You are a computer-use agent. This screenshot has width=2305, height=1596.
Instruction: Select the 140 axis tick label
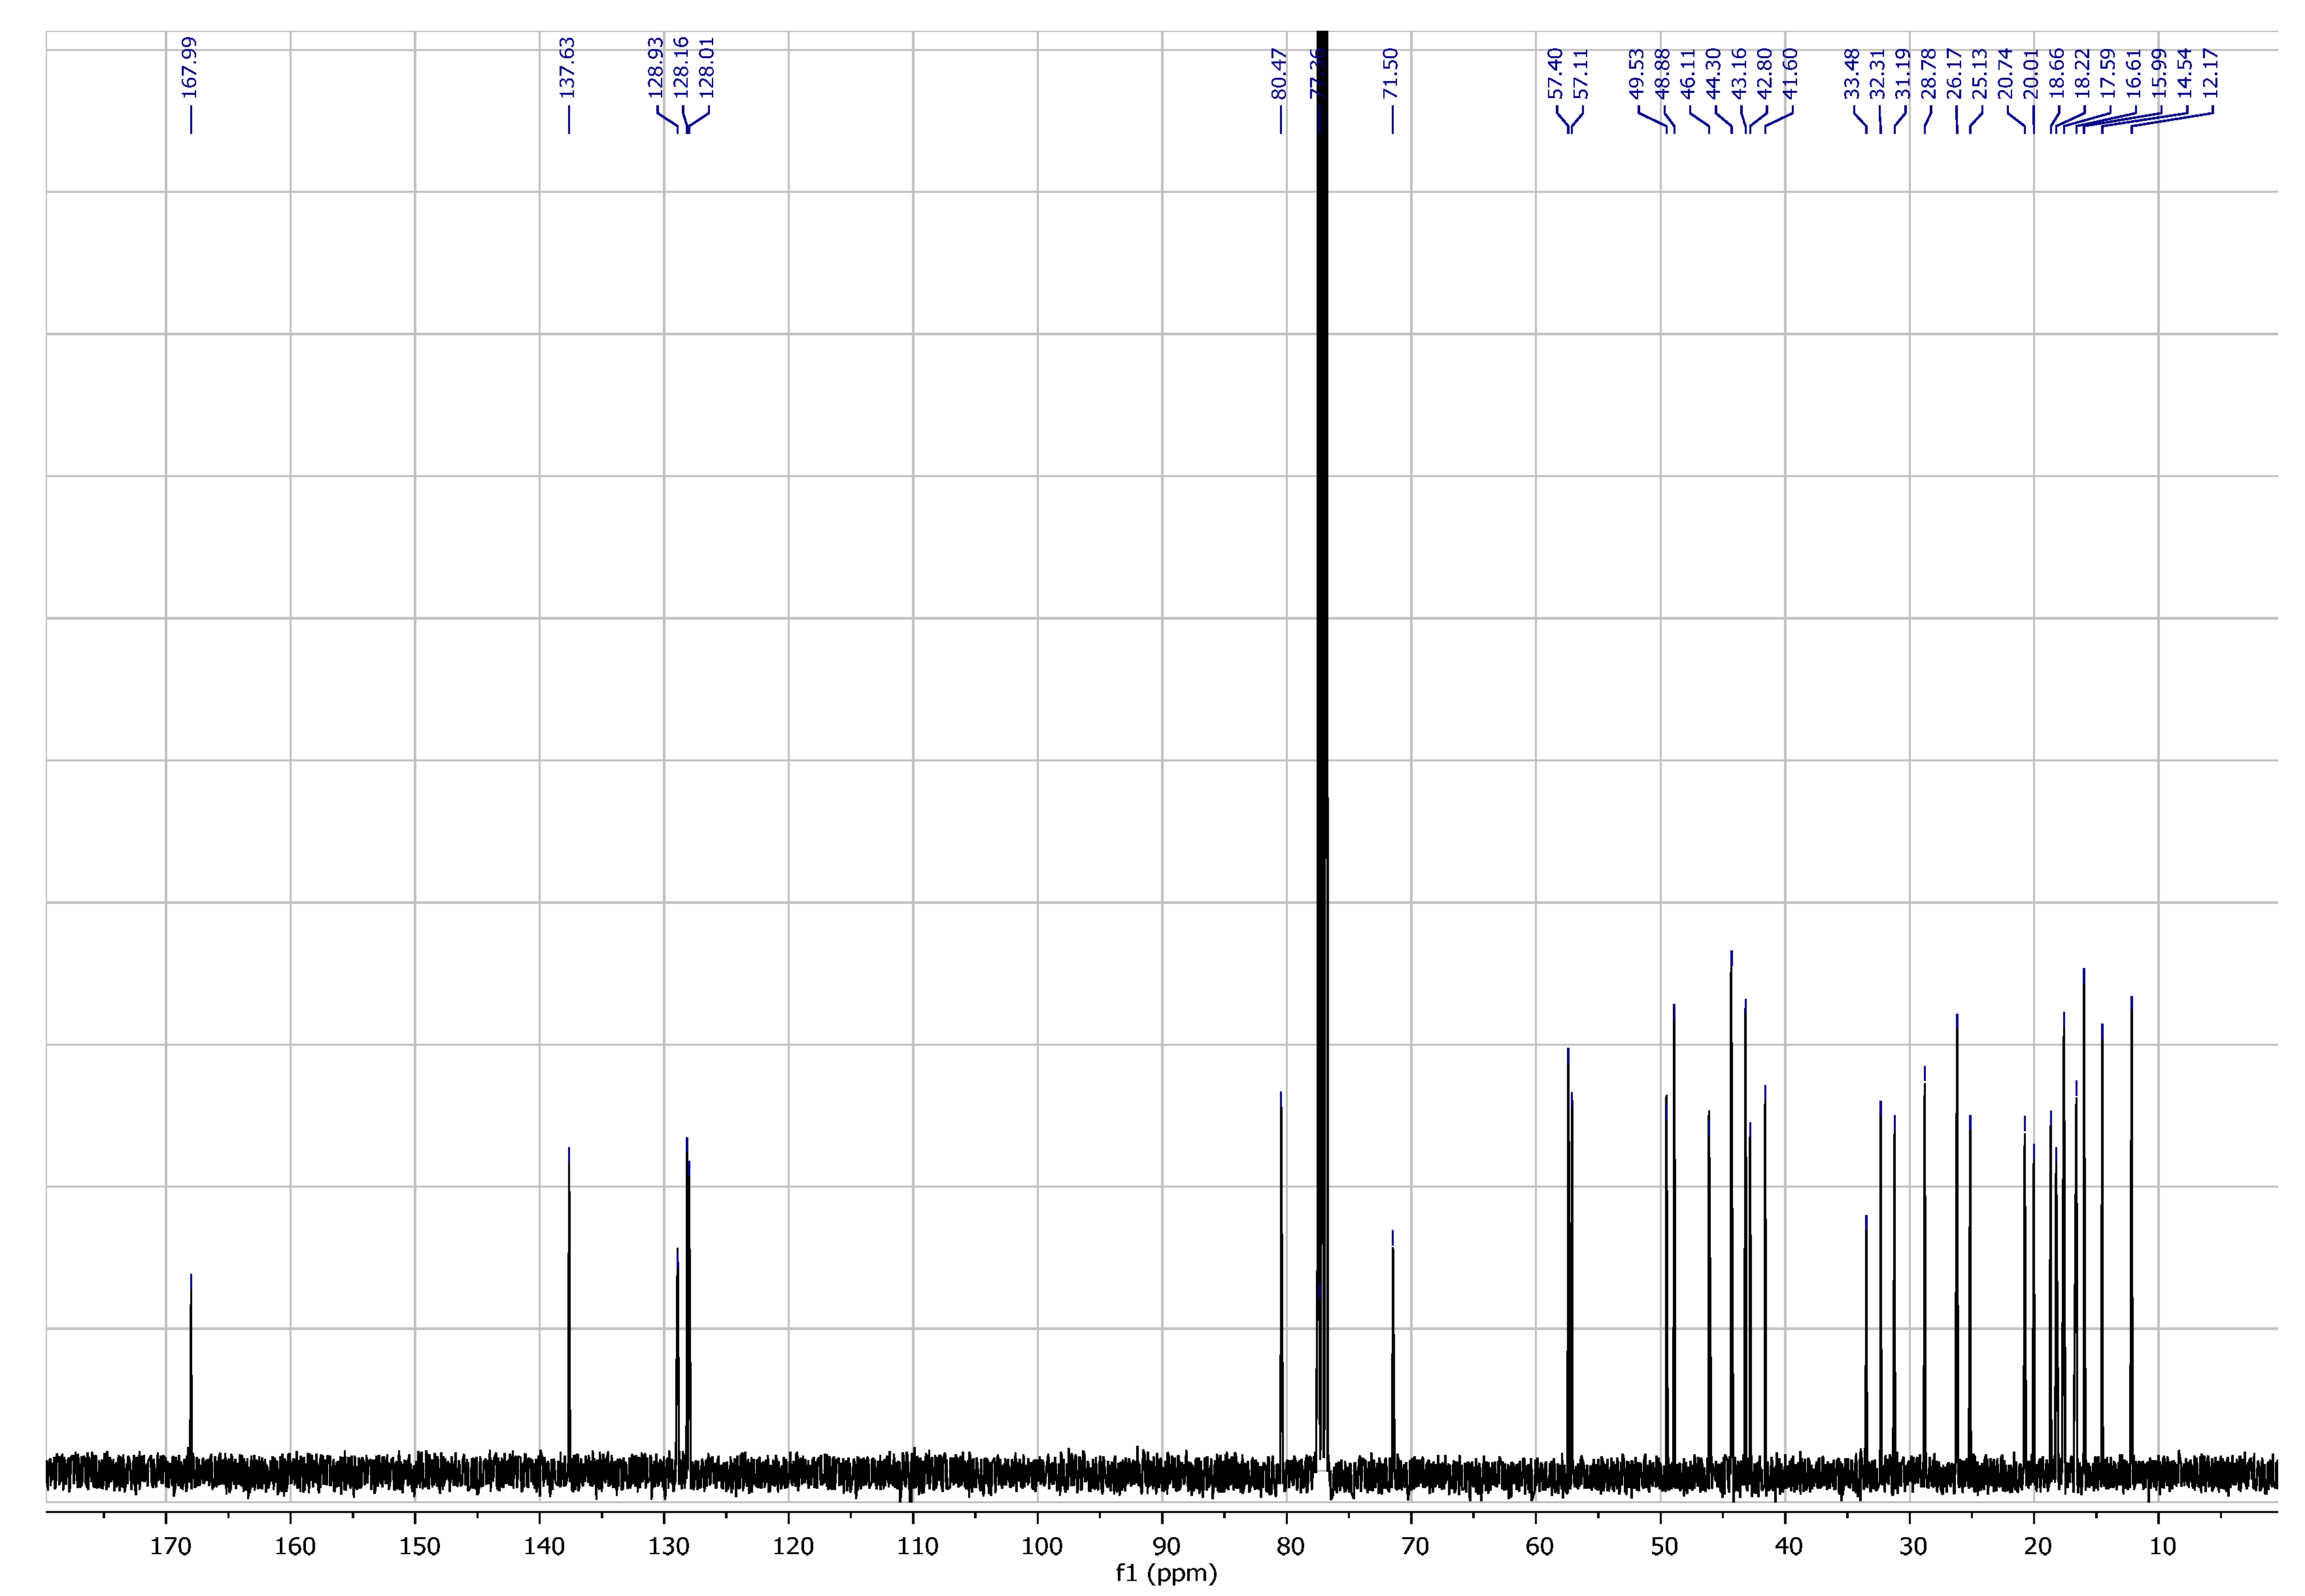(544, 1547)
